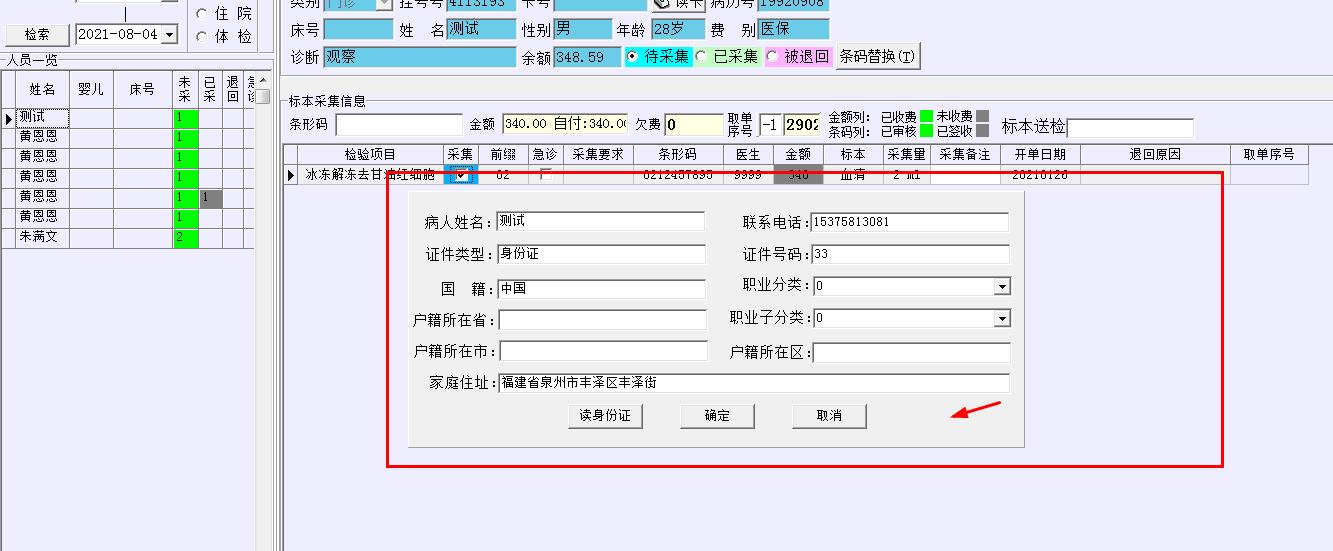Screen dimensions: 1333x551
Task: Click the 婴儿 column header in patient list
Action: click(x=91, y=89)
